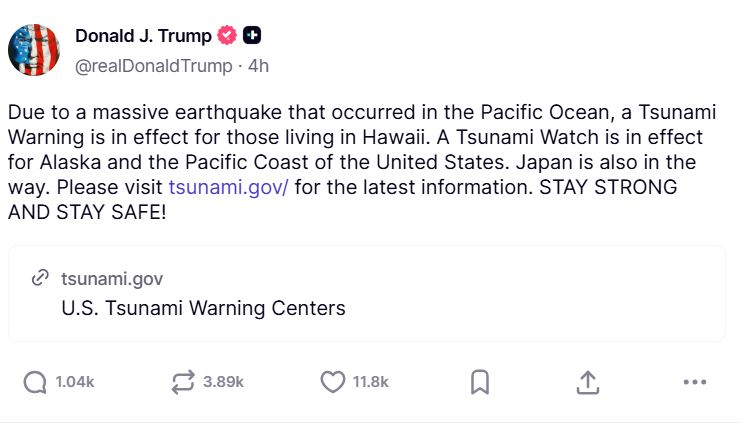
Task: Click the 1.04k reply count
Action: [x=74, y=382]
